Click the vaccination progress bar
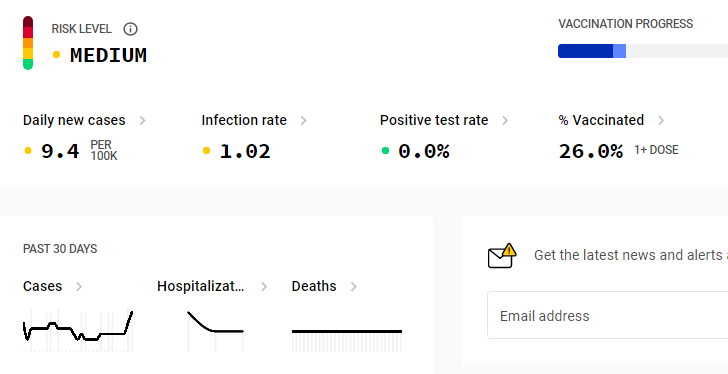The height and width of the screenshot is (374, 728). [643, 51]
